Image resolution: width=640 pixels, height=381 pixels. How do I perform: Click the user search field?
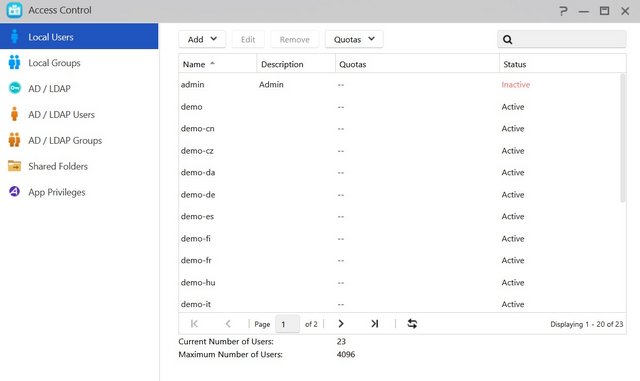[562, 39]
